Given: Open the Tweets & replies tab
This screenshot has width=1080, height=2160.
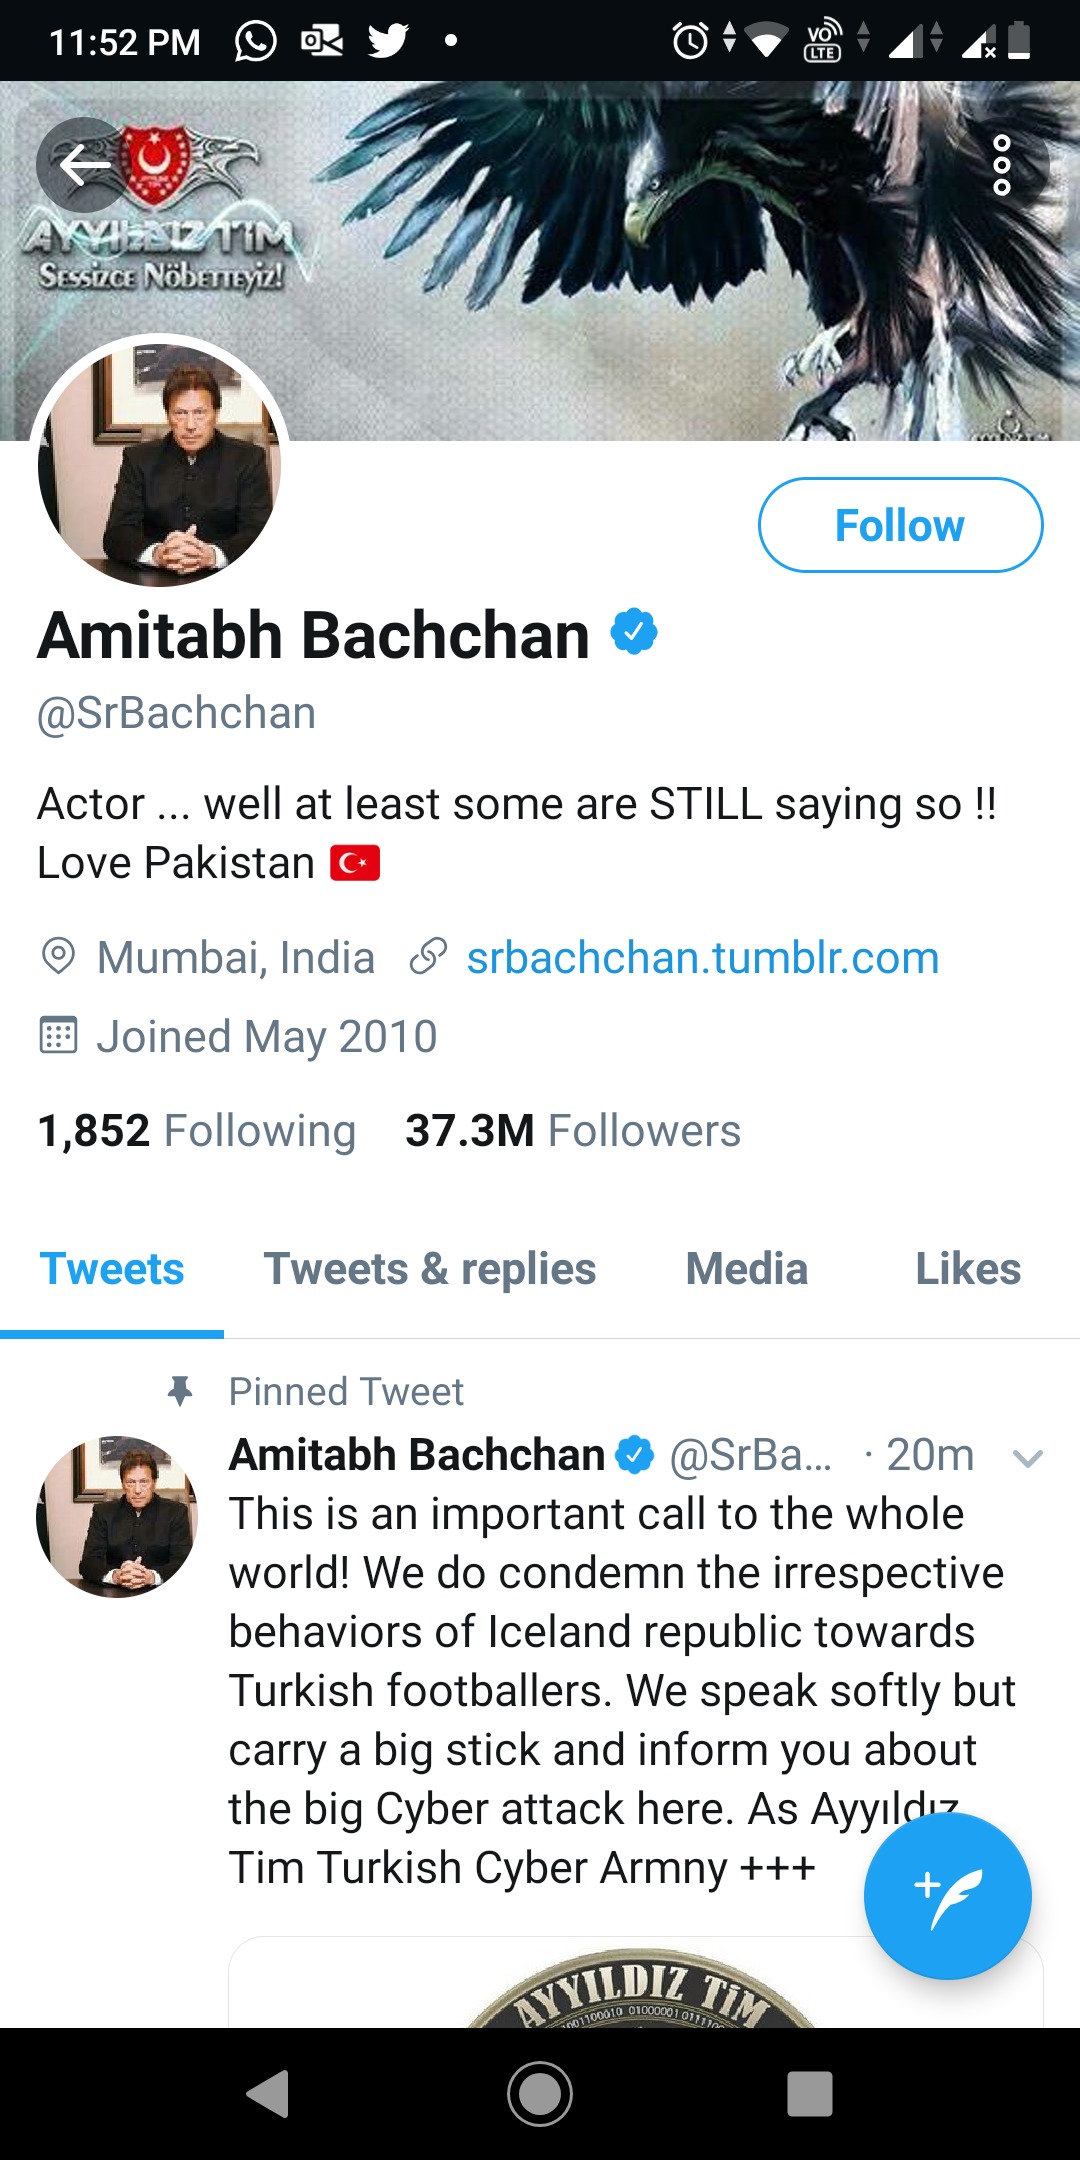Looking at the screenshot, I should coord(430,1268).
